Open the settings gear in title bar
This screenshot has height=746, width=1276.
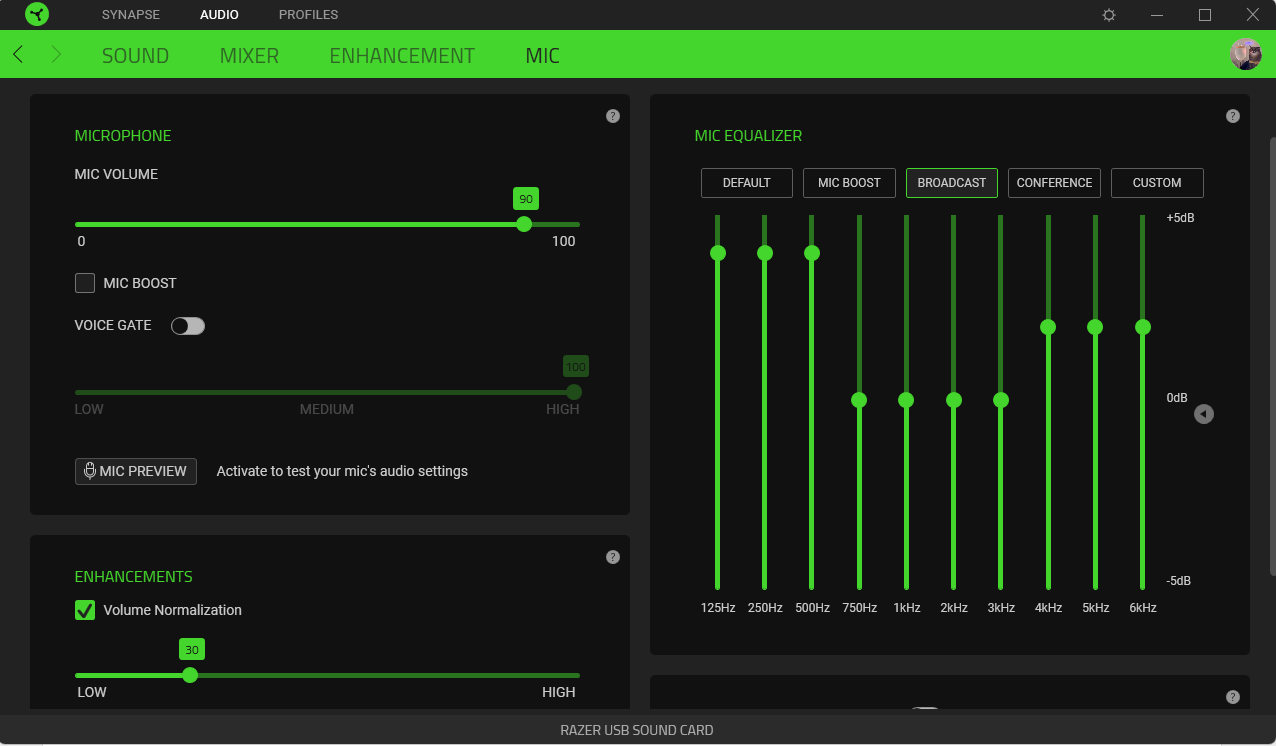(x=1109, y=15)
